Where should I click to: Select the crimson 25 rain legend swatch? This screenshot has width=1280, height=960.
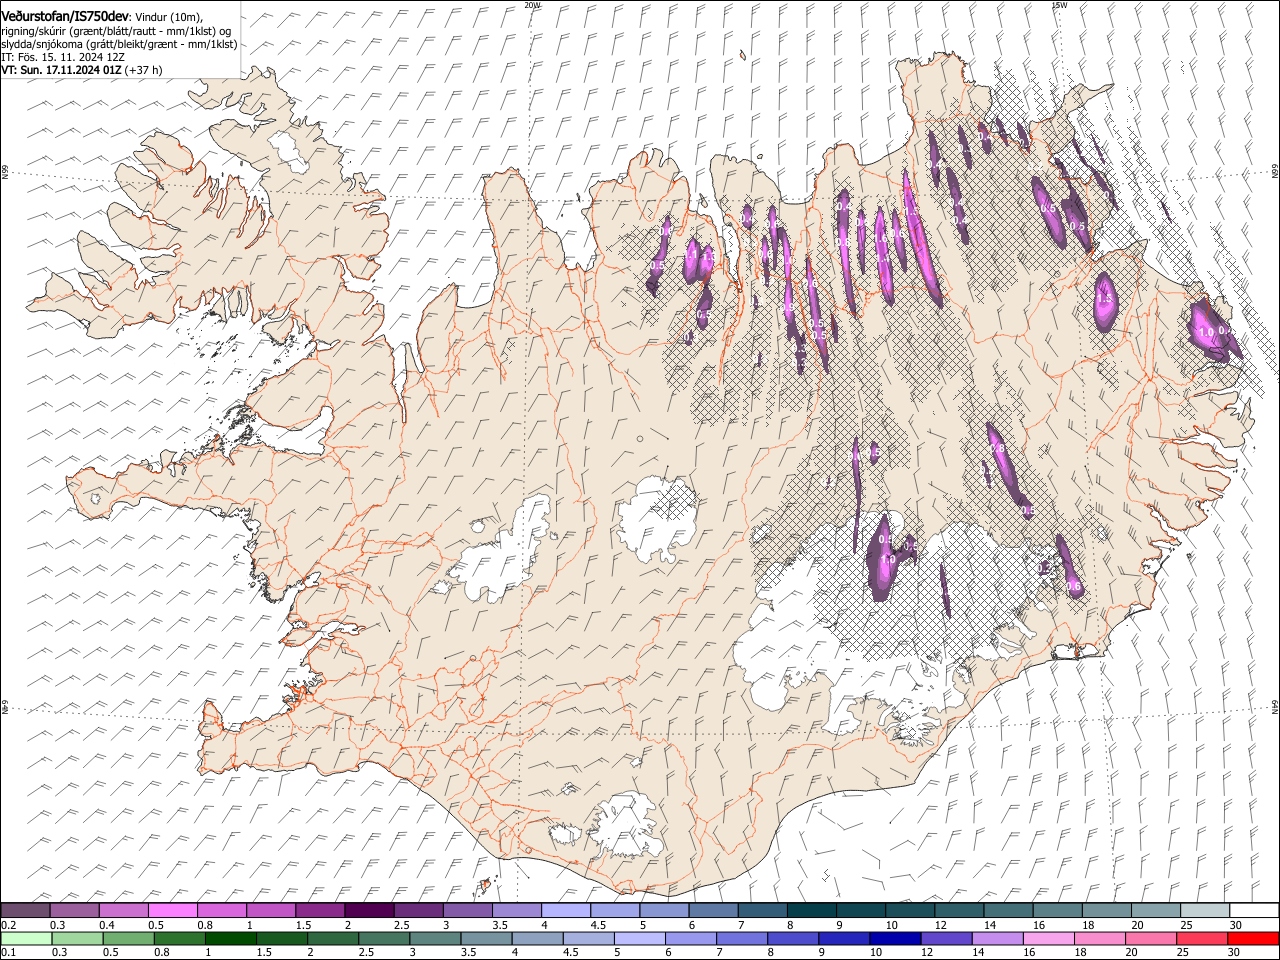(x=1201, y=938)
